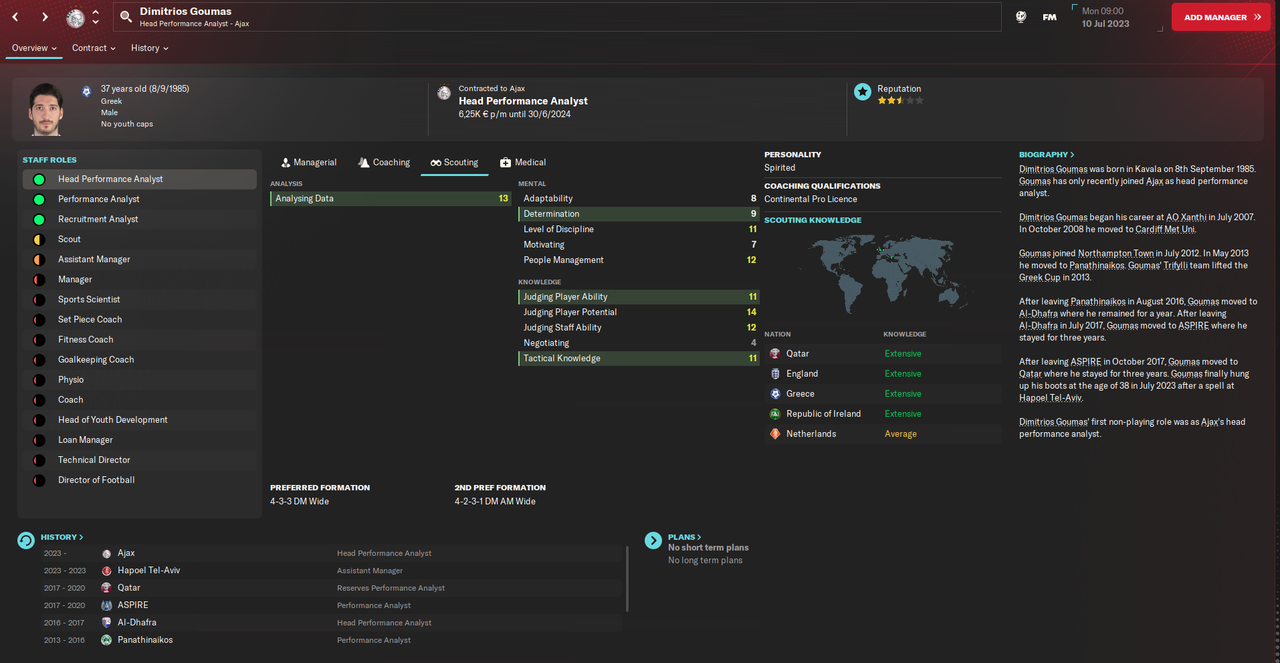Click the history list scrollbar

pos(627,578)
